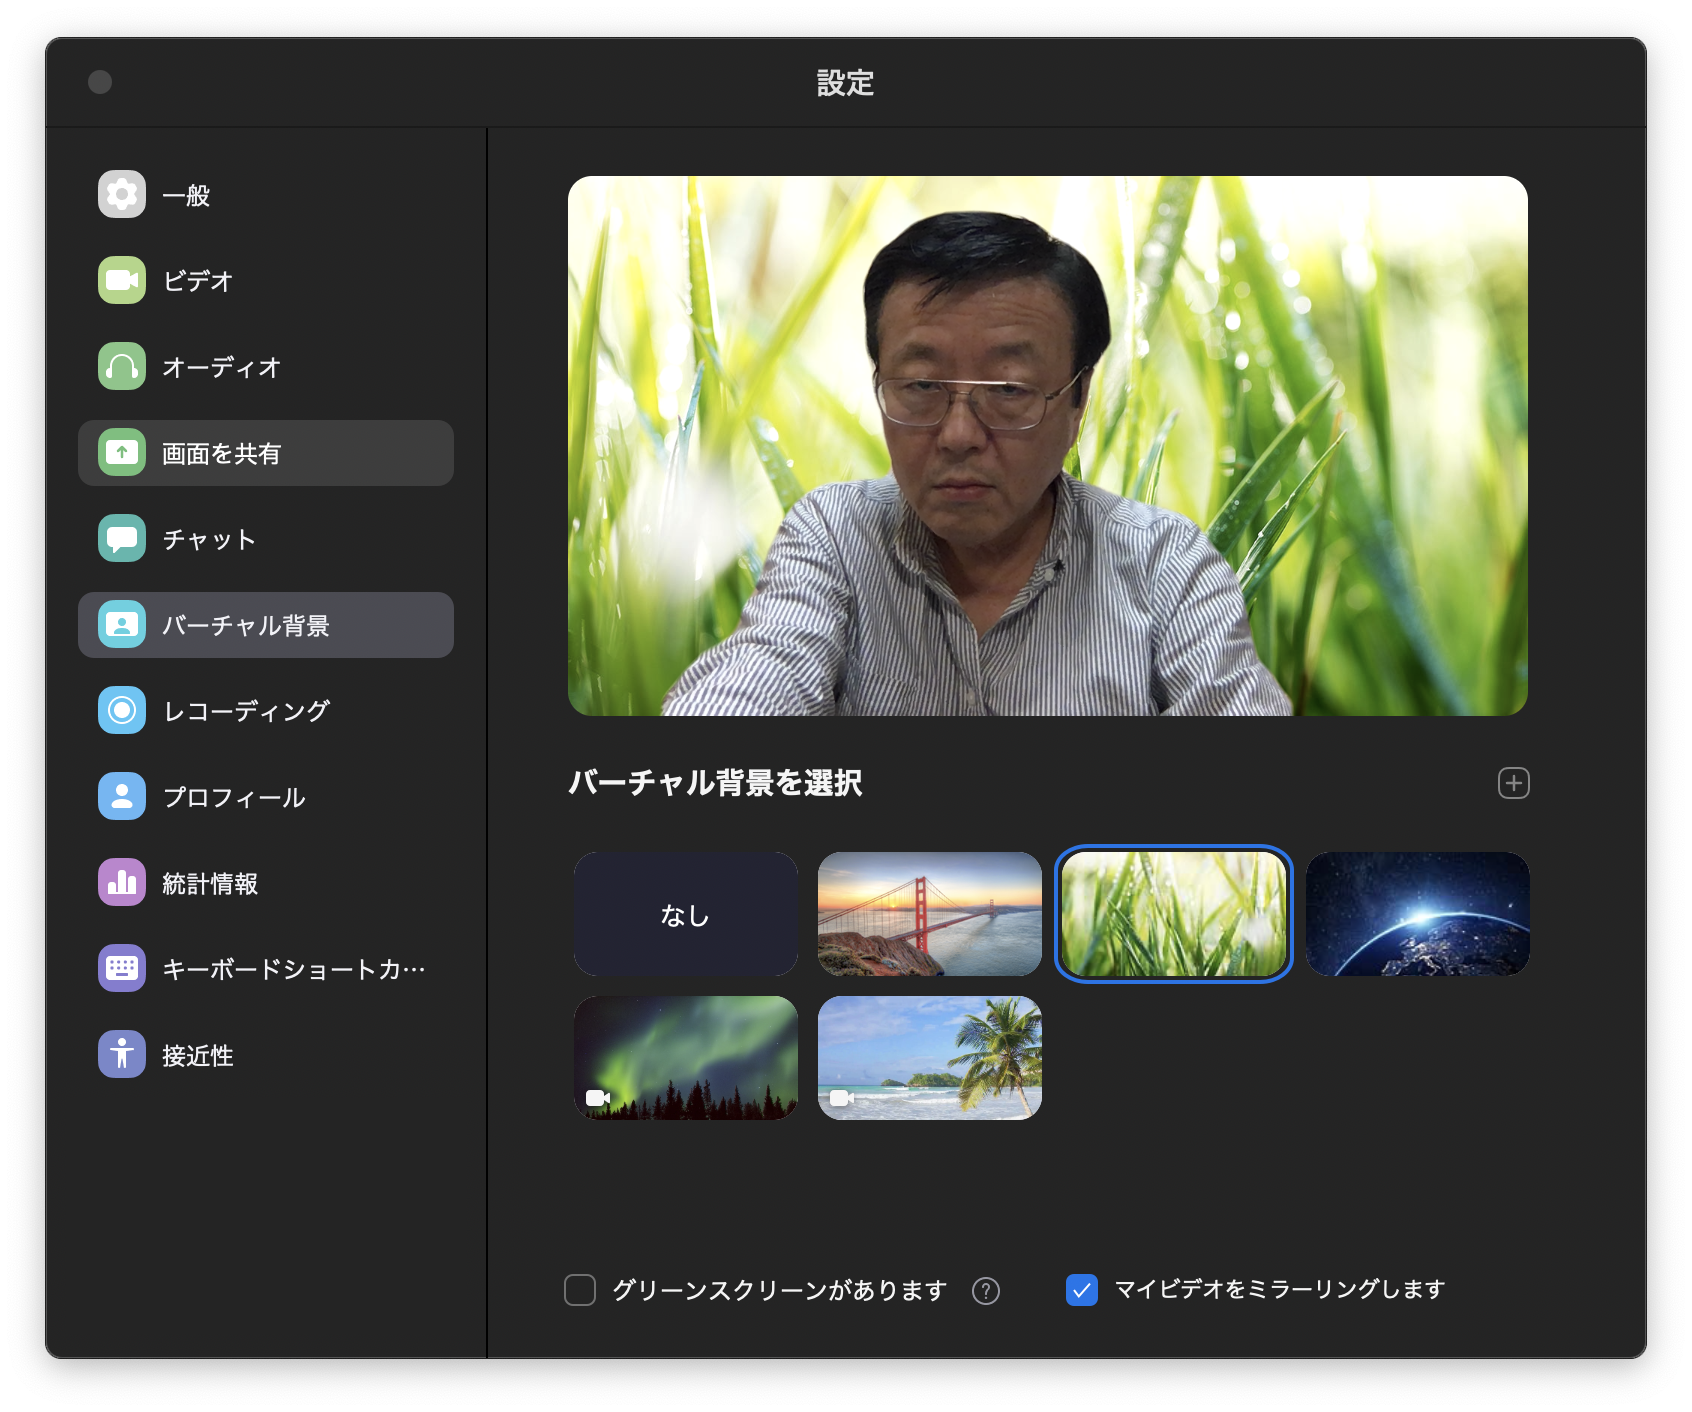Open the 一般 general settings gear icon
This screenshot has height=1412, width=1692.
[x=122, y=194]
